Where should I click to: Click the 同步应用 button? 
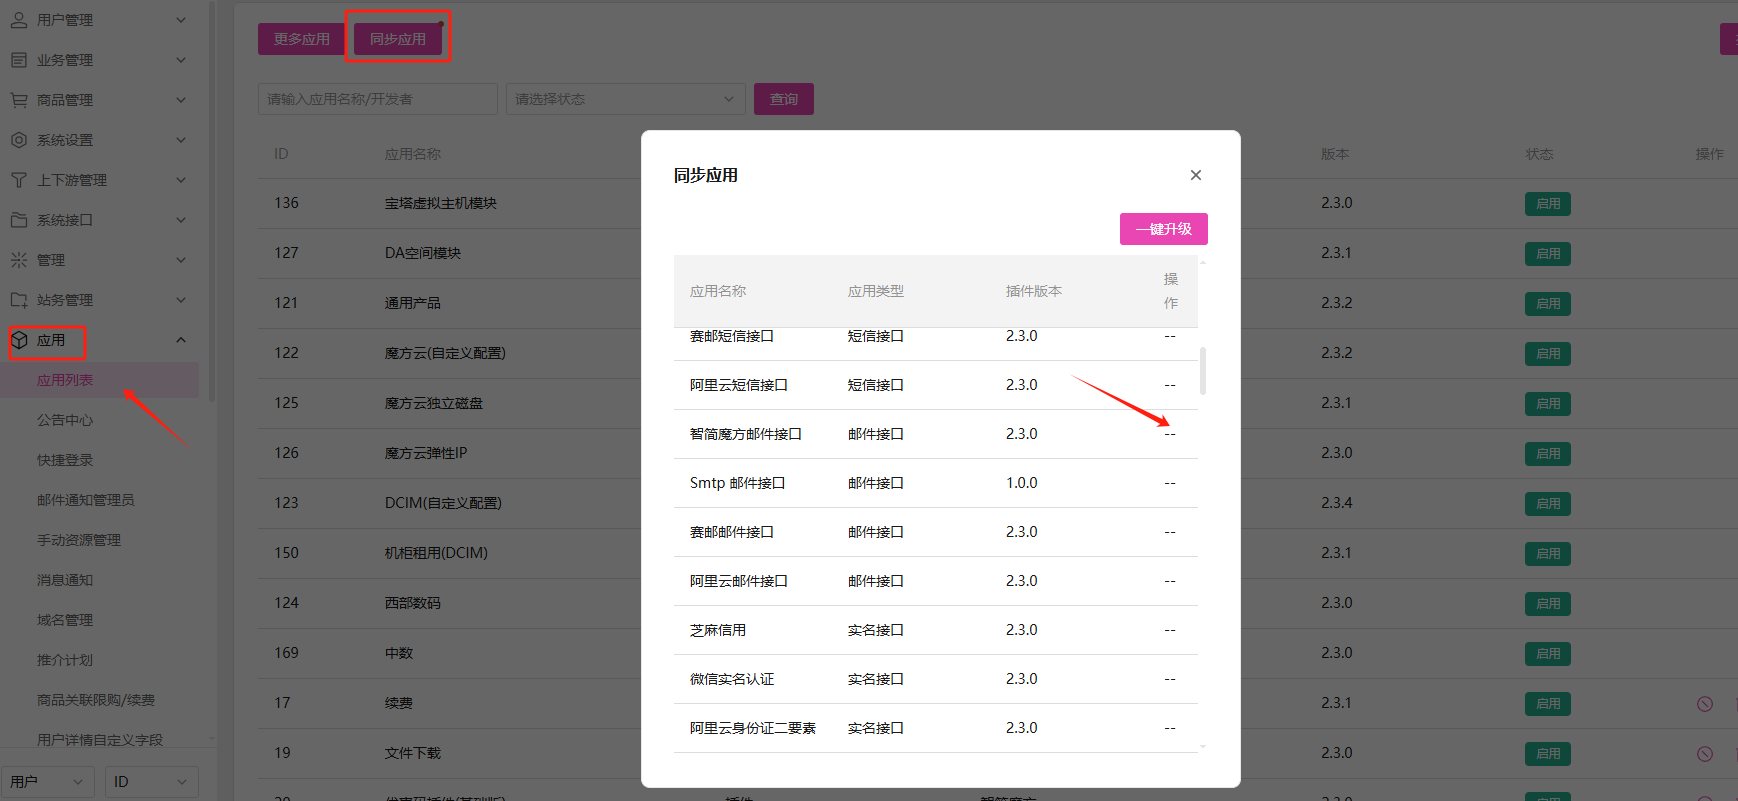pyautogui.click(x=398, y=39)
